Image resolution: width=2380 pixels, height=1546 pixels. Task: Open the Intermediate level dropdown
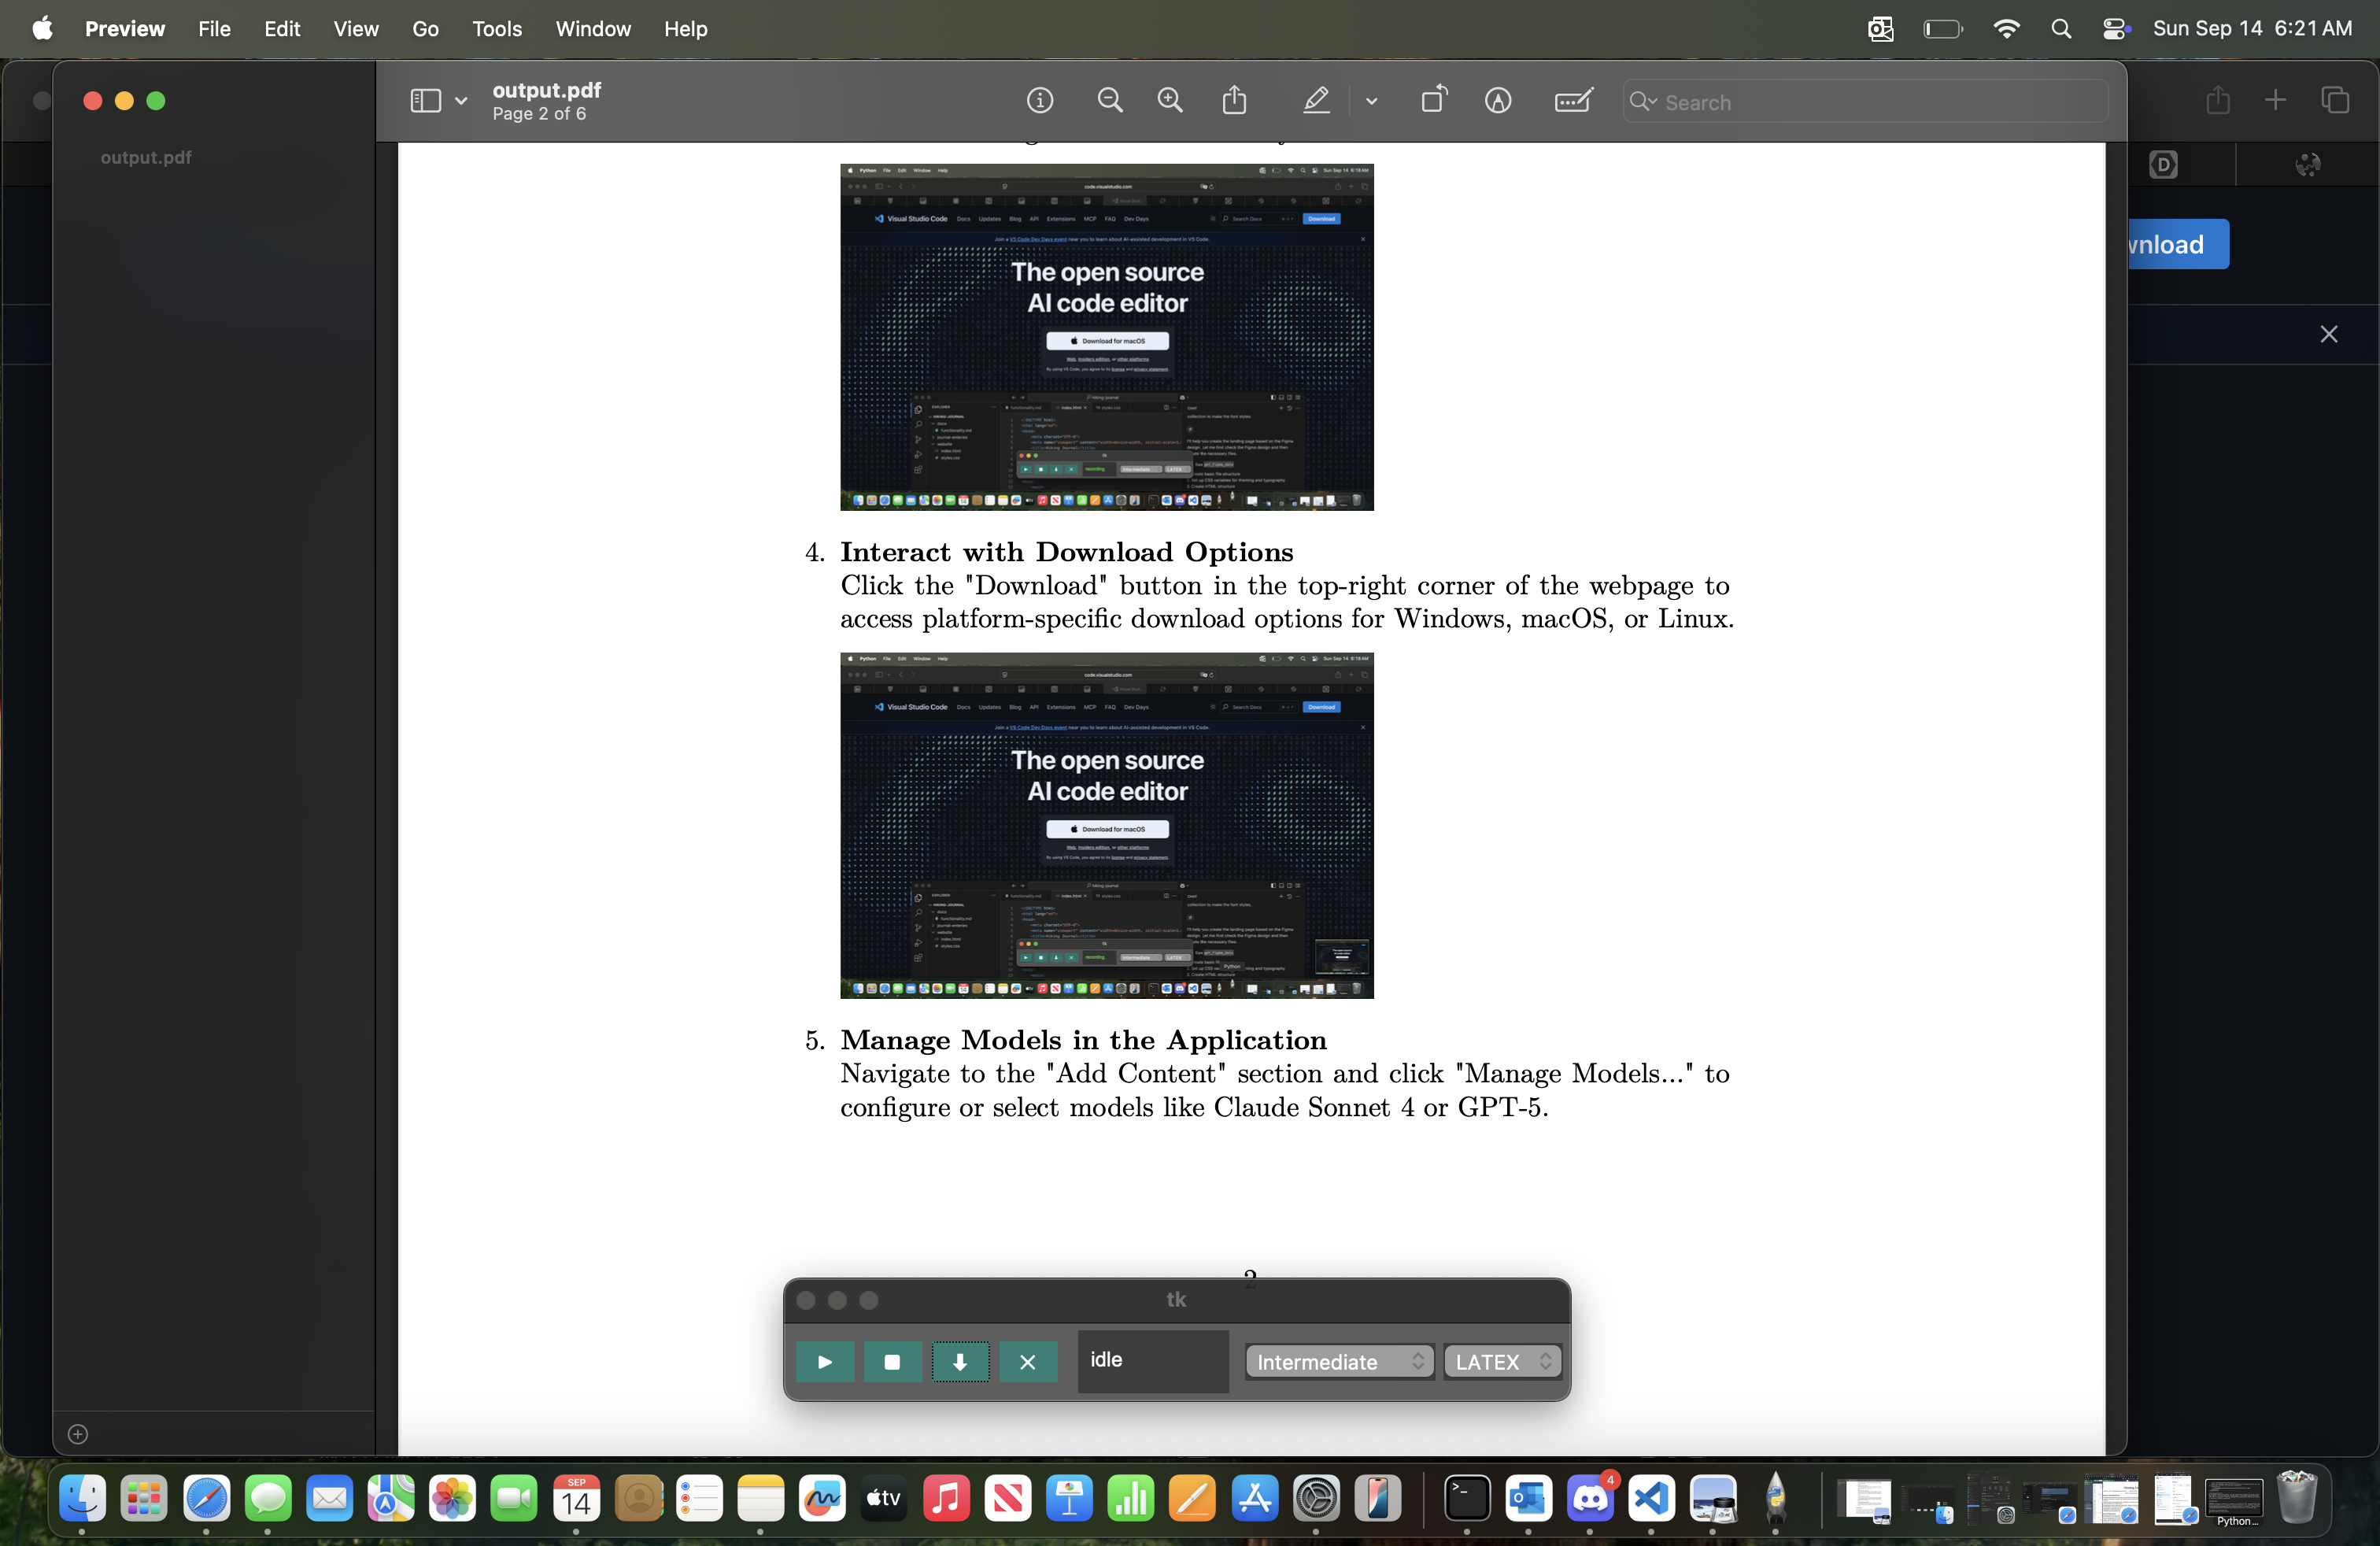click(x=1339, y=1361)
